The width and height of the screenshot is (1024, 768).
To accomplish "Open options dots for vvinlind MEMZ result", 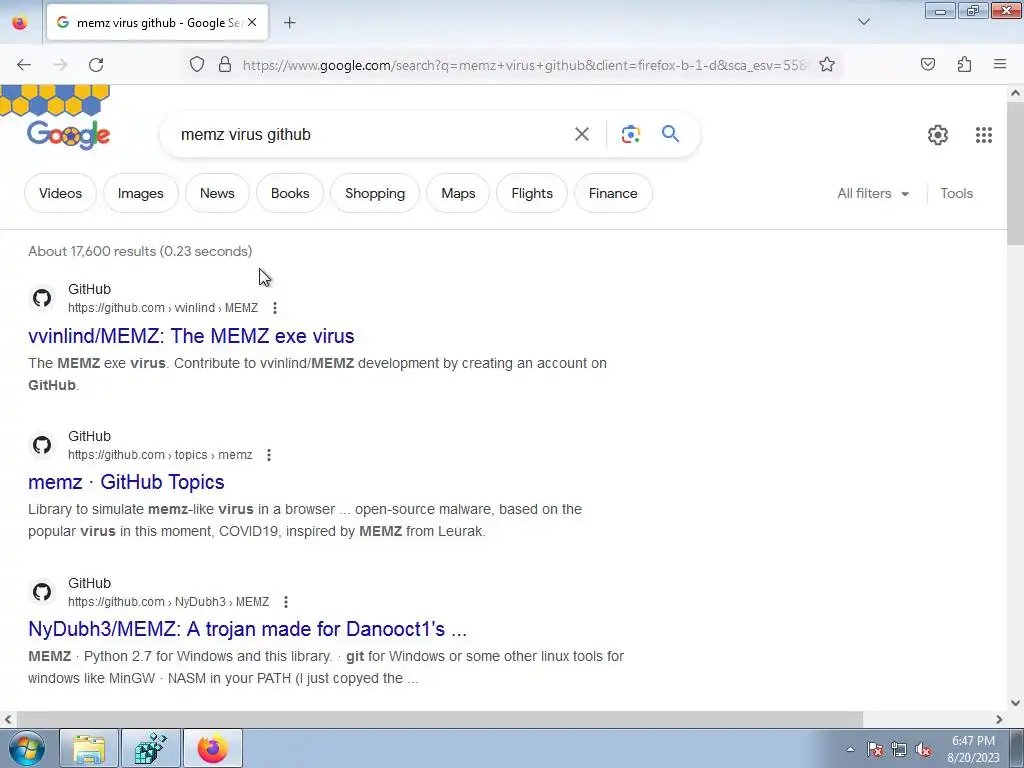I will tap(275, 308).
